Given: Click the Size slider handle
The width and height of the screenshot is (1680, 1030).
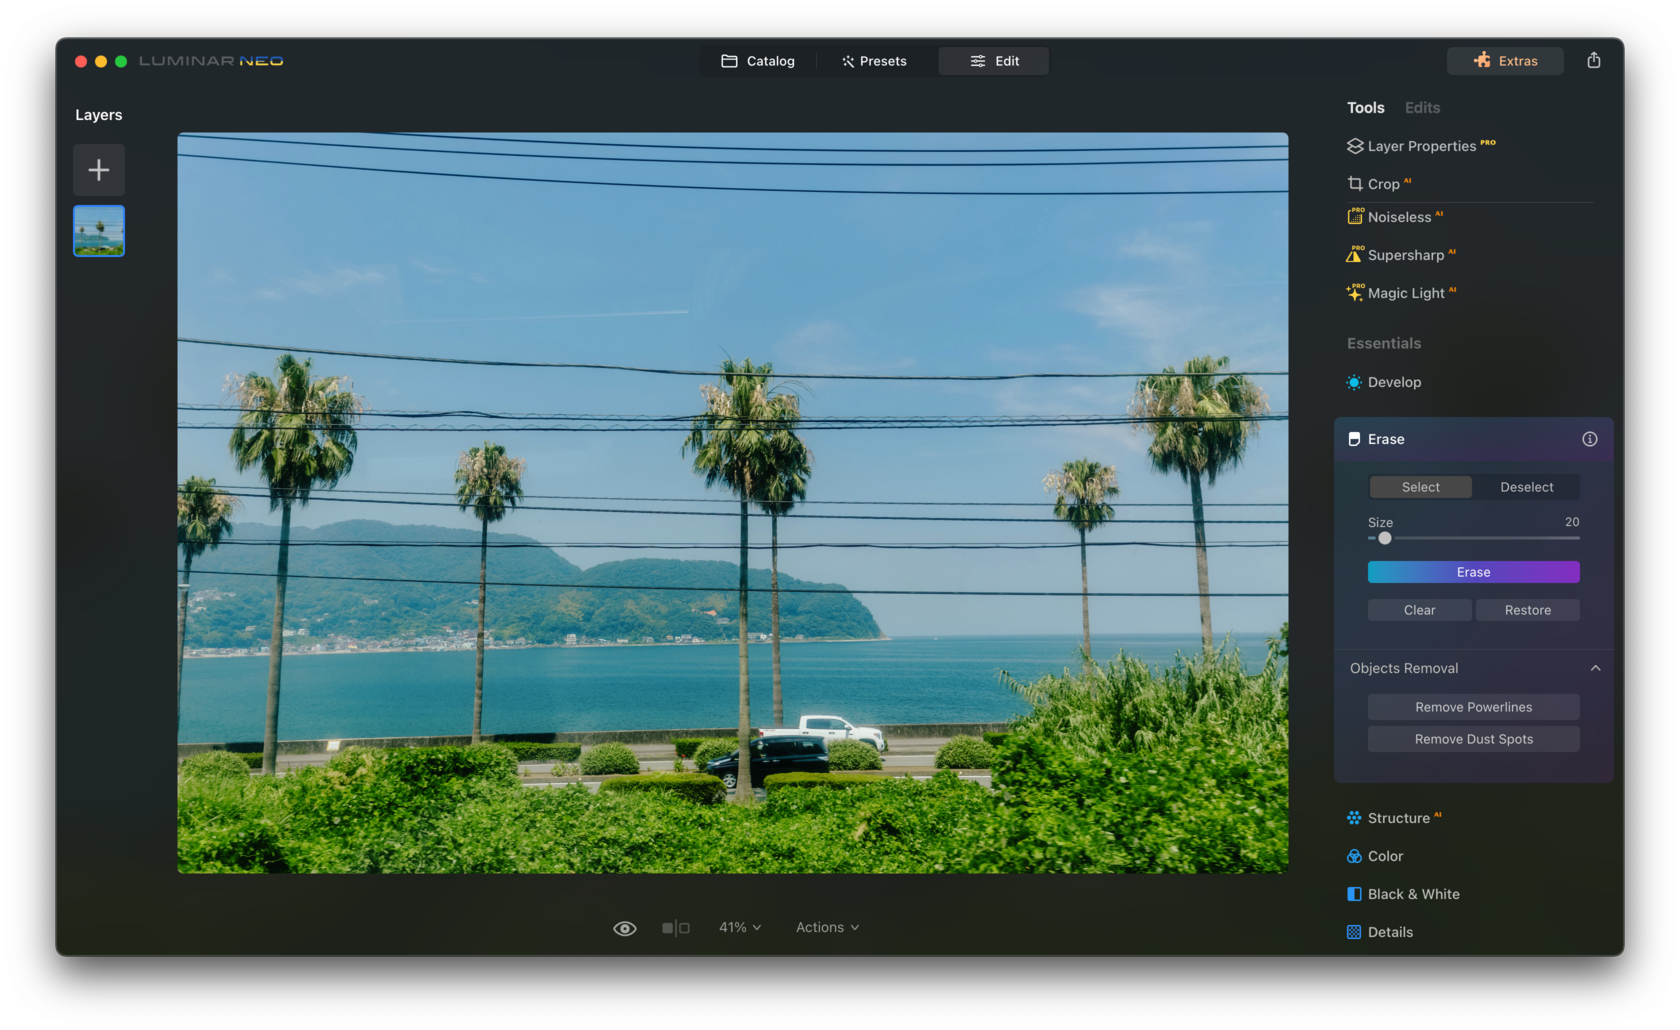Looking at the screenshot, I should (1385, 538).
